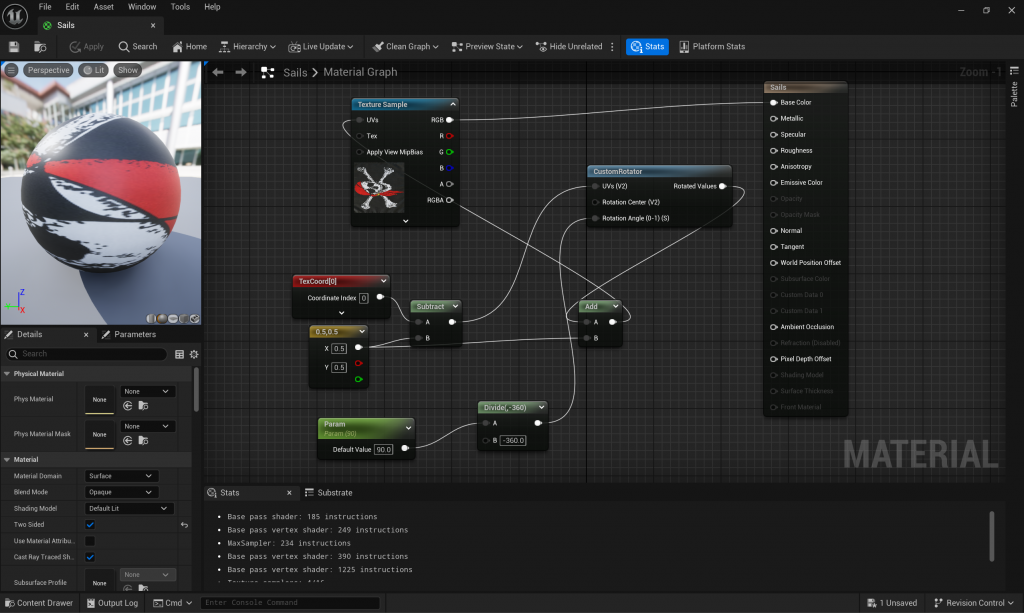Click the Details search field

click(x=86, y=354)
